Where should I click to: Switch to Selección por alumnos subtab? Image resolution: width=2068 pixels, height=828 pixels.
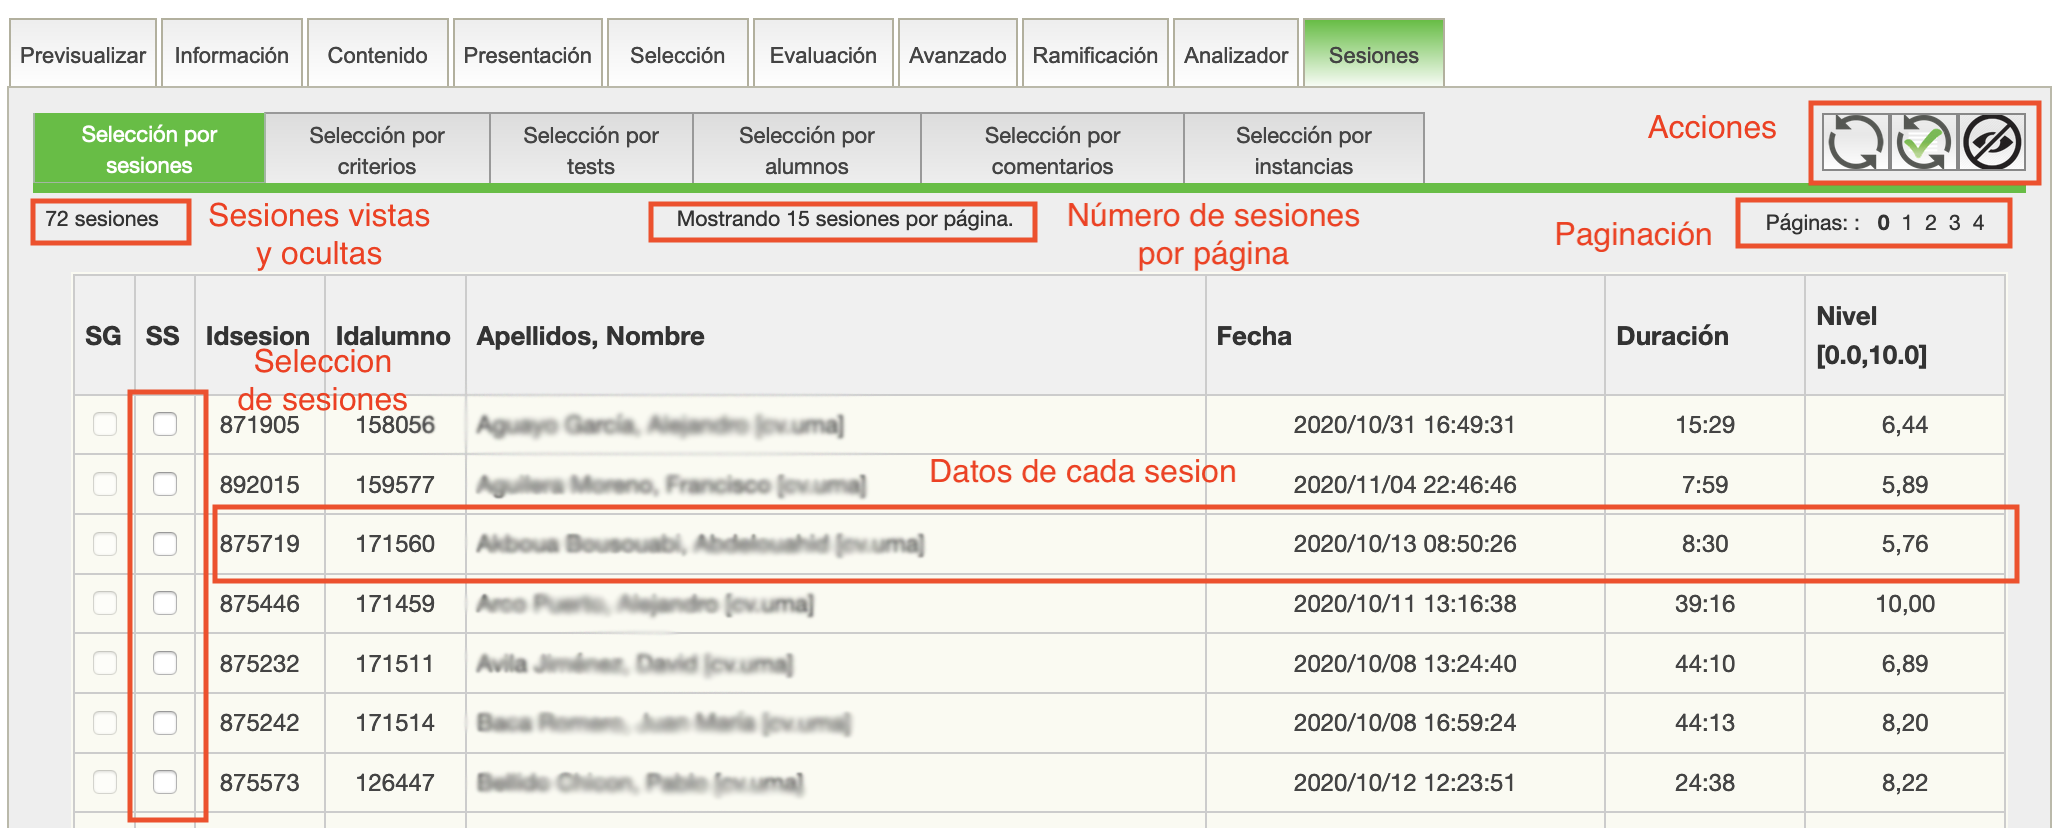806,150
